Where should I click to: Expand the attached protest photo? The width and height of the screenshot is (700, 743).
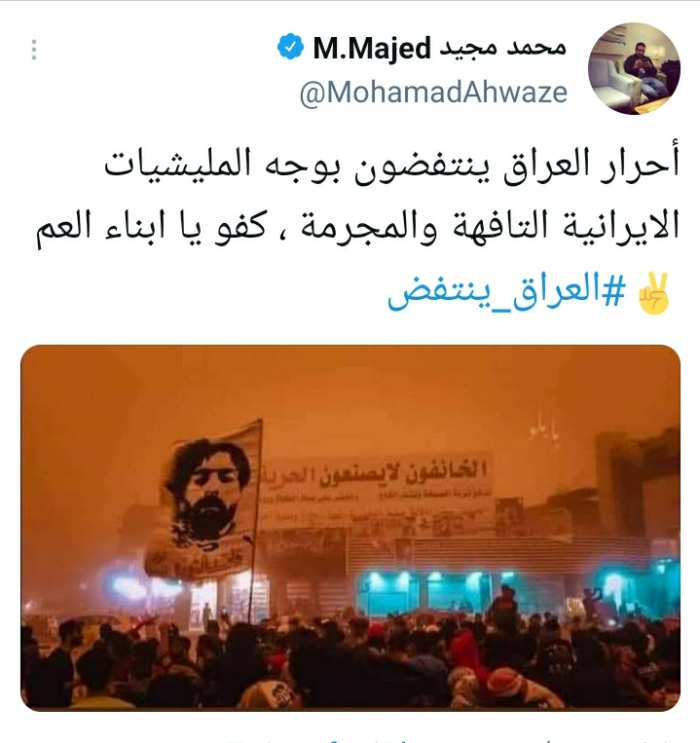(350, 528)
